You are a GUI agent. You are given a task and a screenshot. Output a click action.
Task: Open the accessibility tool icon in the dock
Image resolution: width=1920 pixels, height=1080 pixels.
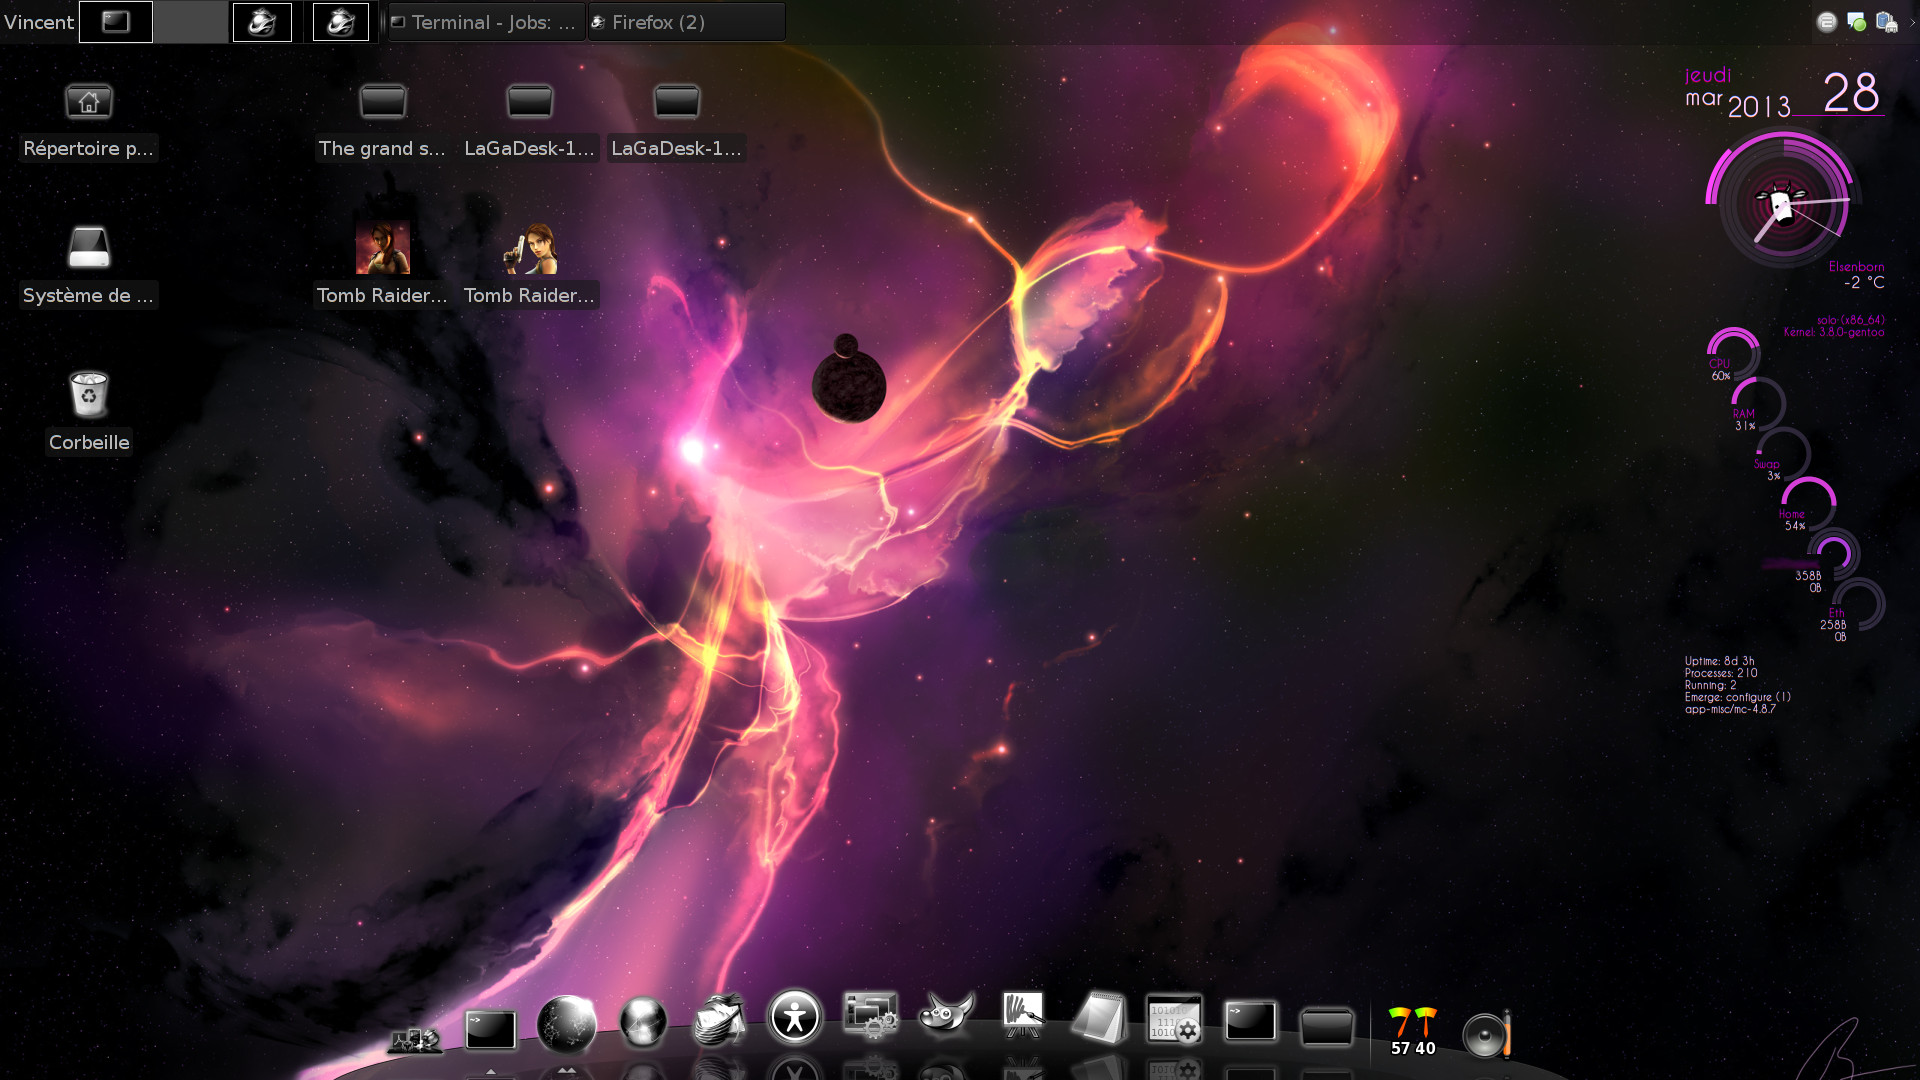tap(795, 1016)
